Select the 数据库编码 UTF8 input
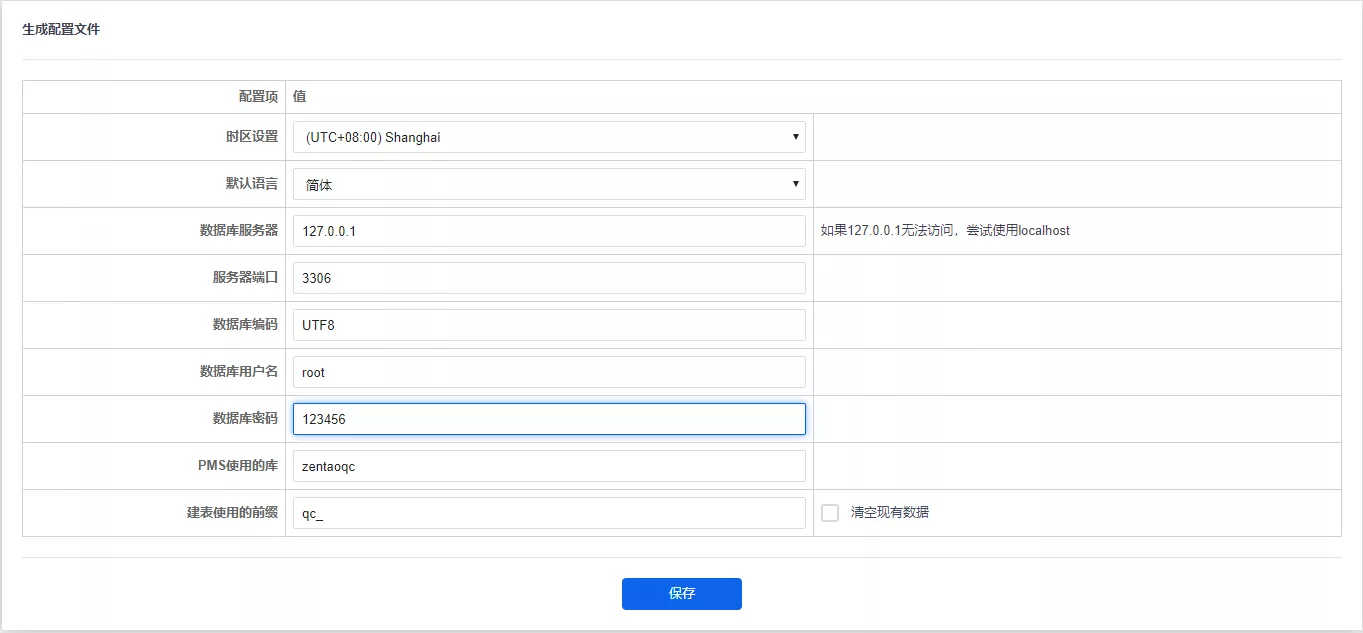Image resolution: width=1363 pixels, height=633 pixels. [x=548, y=325]
